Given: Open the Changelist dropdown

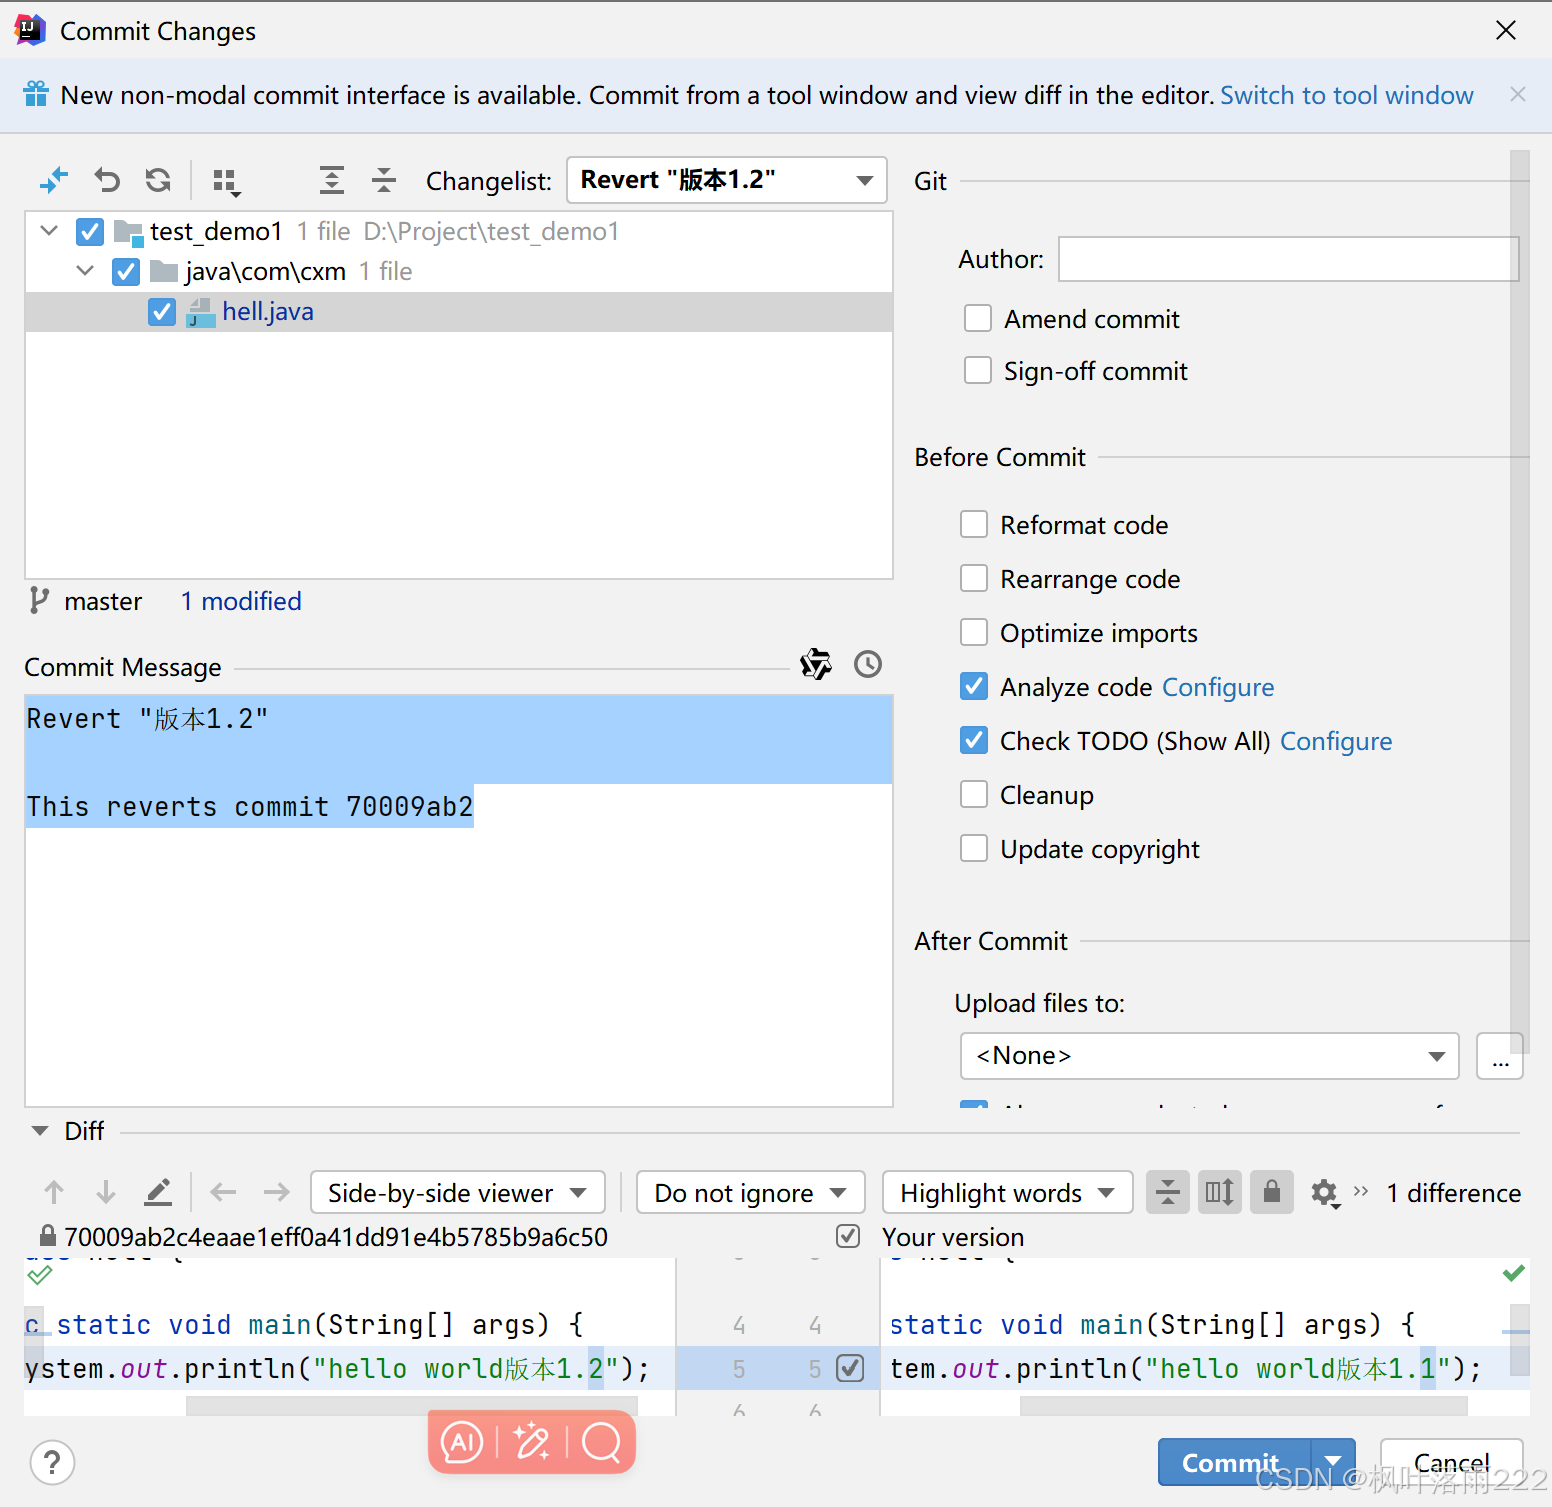Looking at the screenshot, I should point(862,180).
